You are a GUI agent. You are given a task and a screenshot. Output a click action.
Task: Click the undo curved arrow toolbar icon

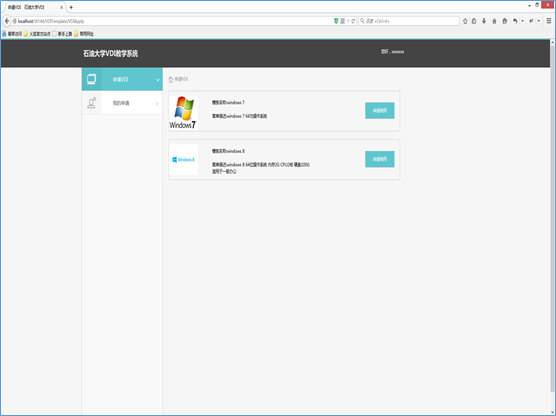coord(515,21)
